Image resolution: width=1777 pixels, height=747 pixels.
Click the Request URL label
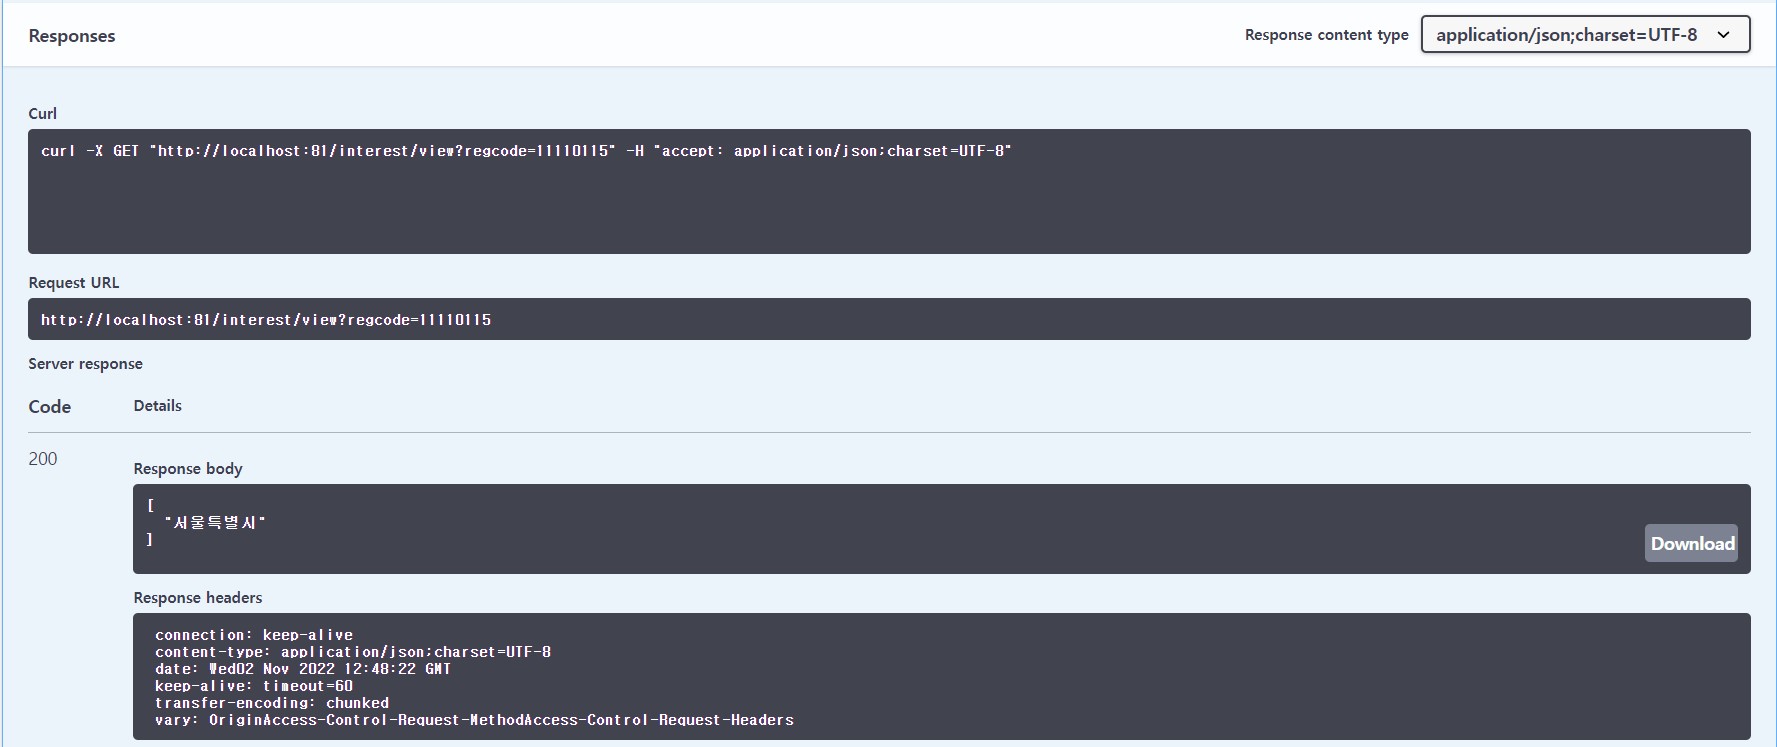pyautogui.click(x=74, y=282)
